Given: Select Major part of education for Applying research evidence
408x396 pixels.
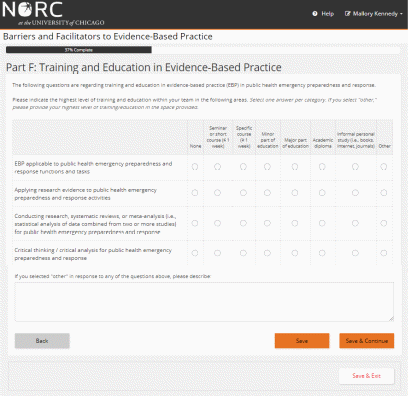Looking at the screenshot, I should 295,193.
